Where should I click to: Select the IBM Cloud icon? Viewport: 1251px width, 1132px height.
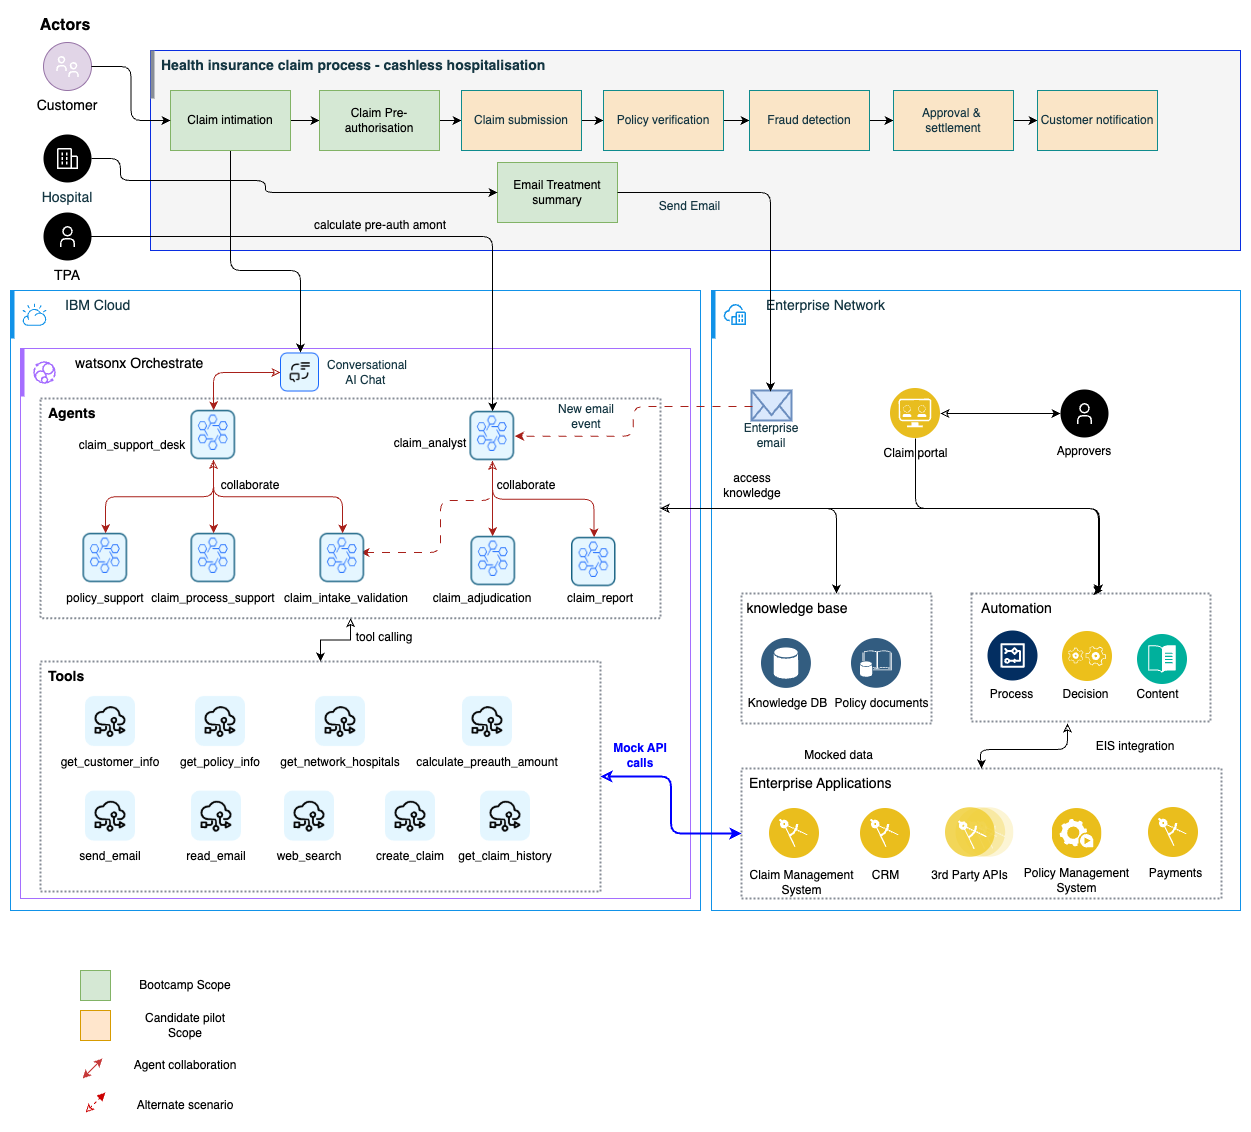[35, 316]
